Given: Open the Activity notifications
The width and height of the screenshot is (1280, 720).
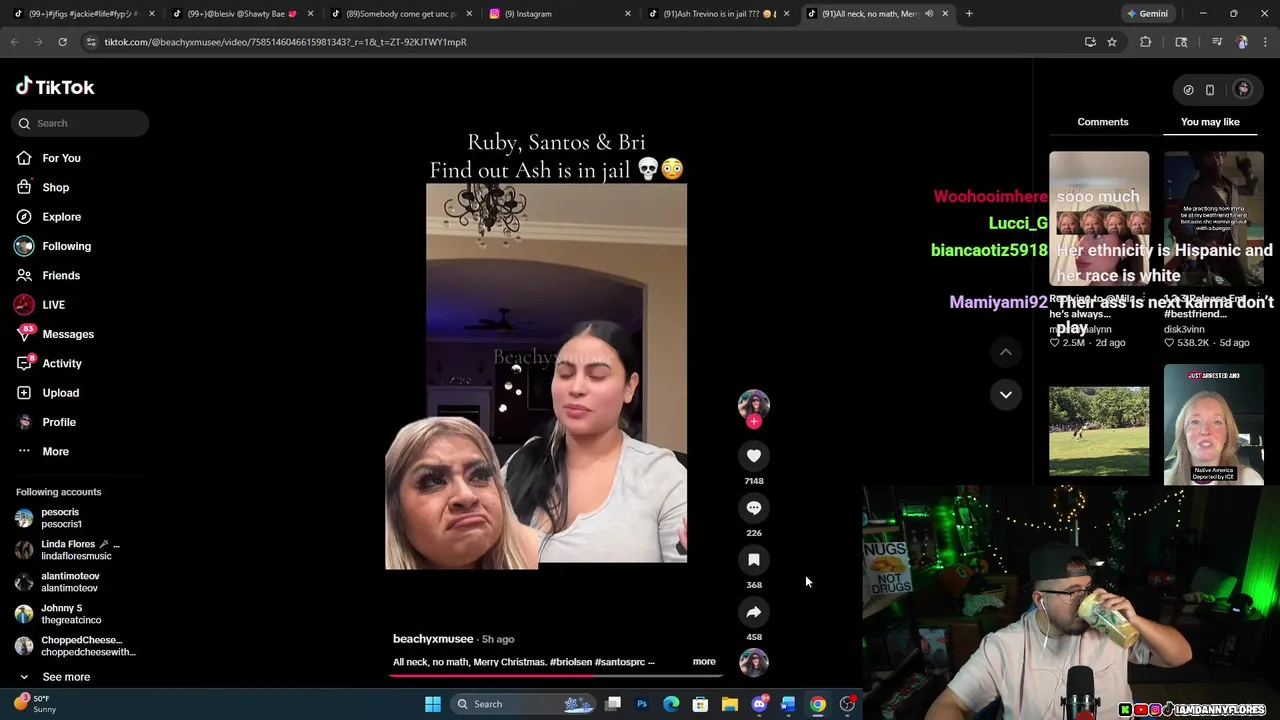Looking at the screenshot, I should tap(61, 363).
